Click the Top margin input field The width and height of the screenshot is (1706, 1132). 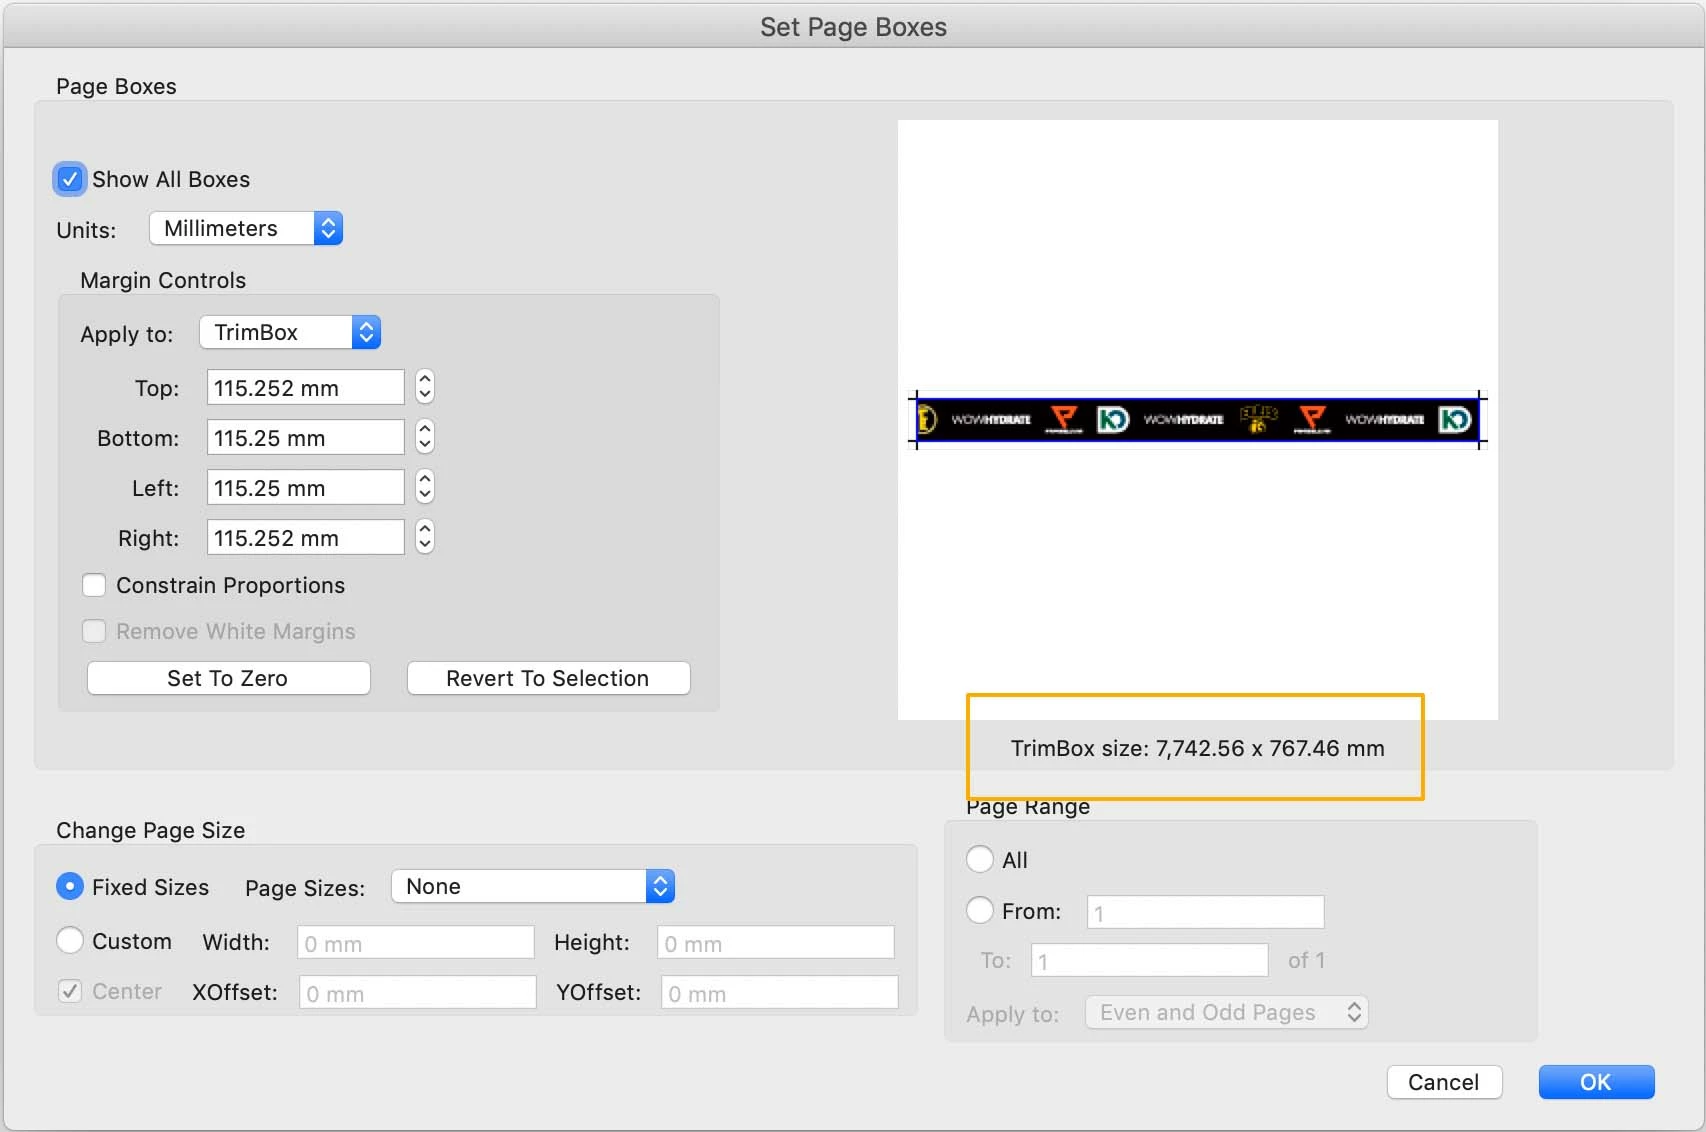click(x=305, y=388)
